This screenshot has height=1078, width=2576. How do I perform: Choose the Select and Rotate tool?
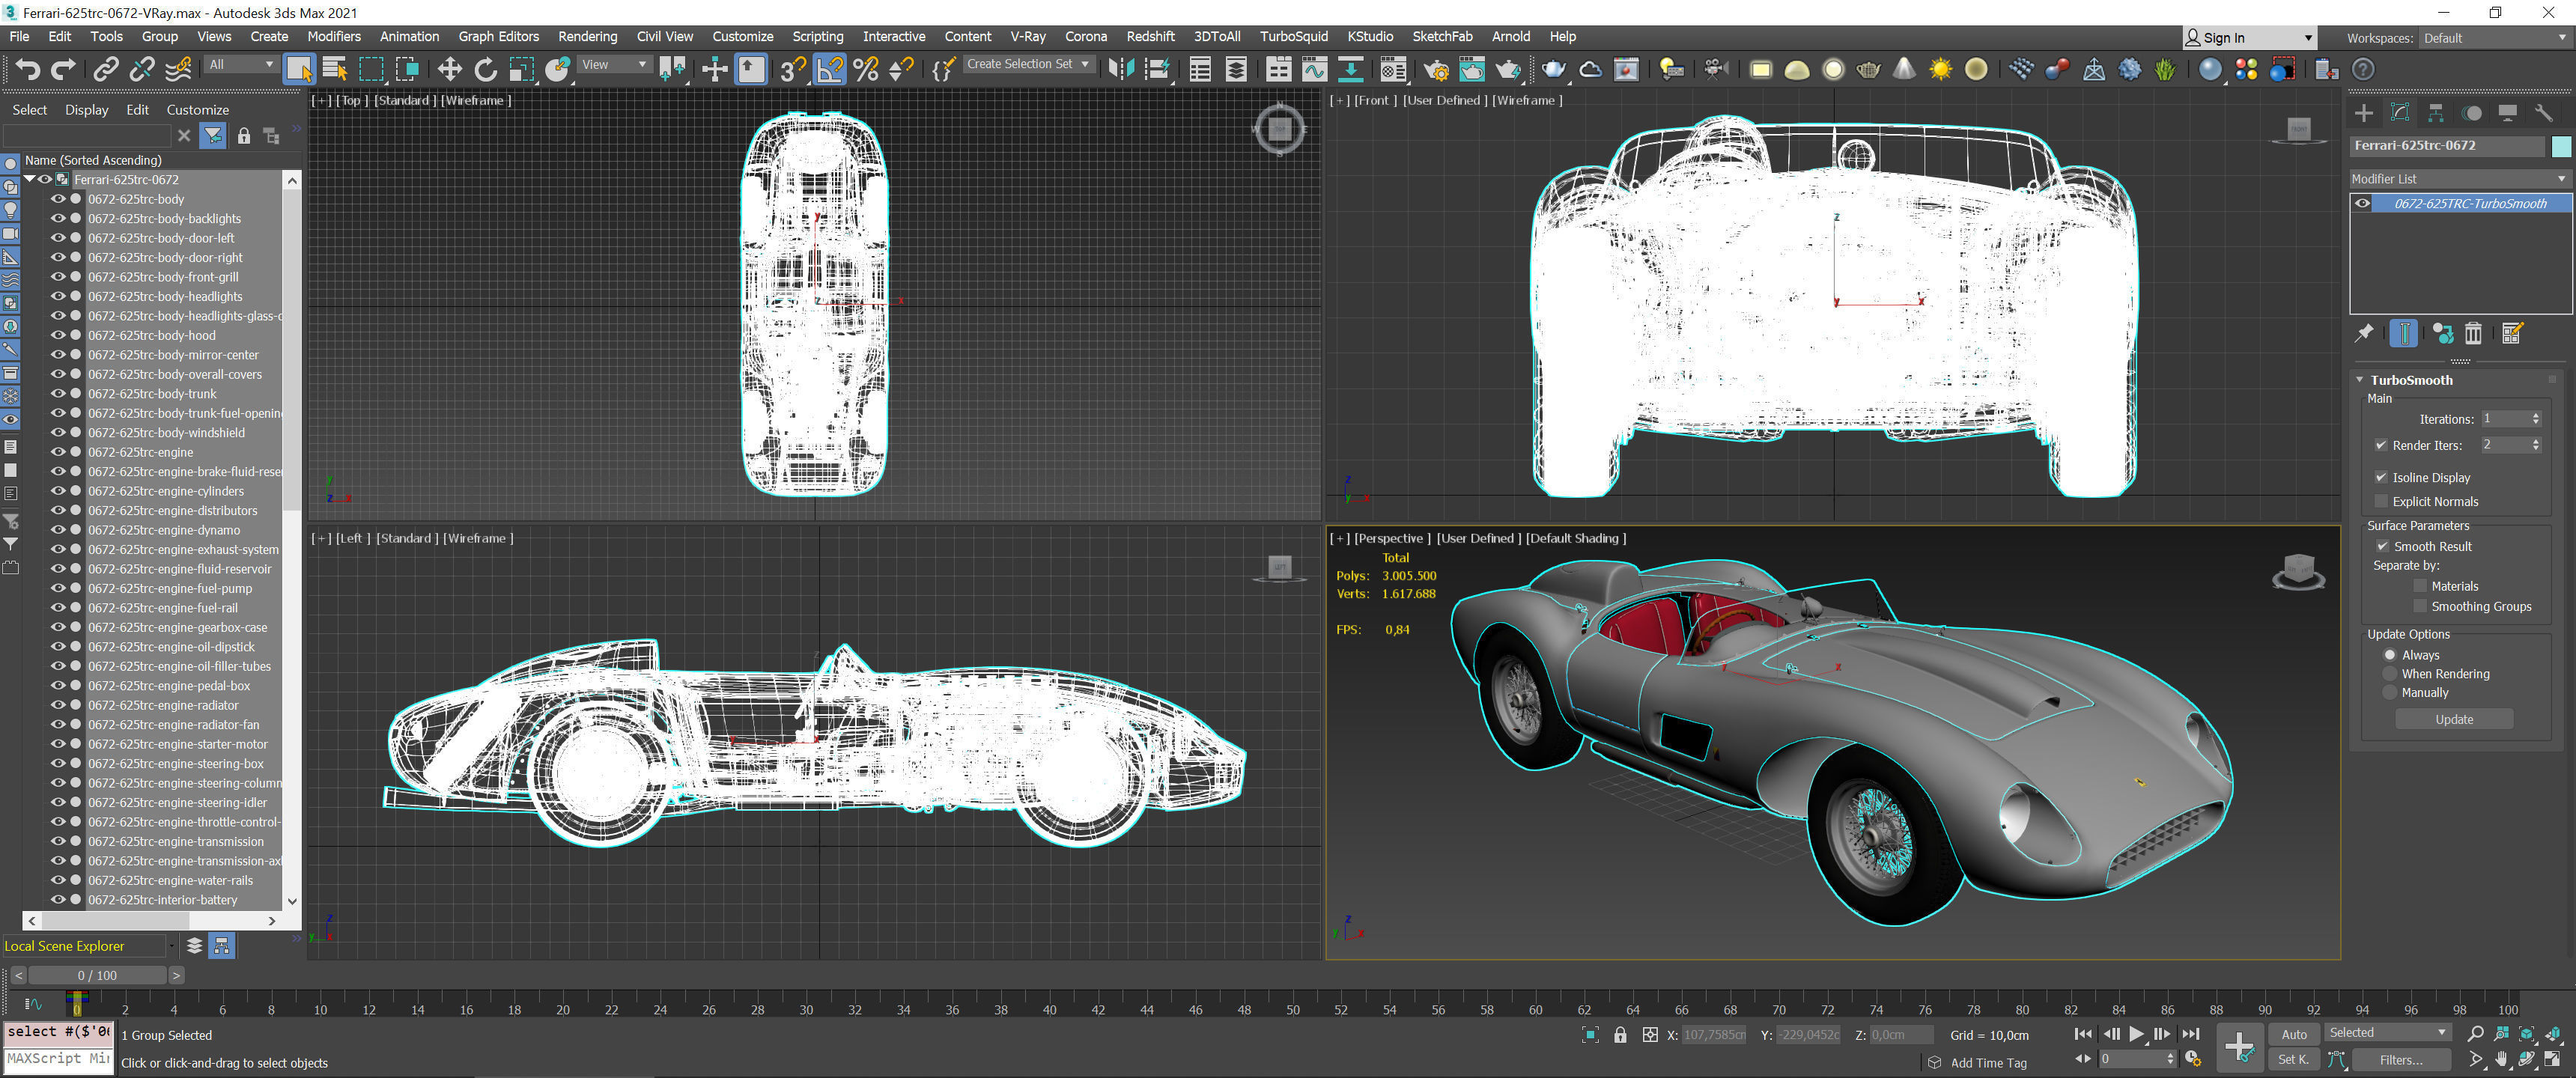tap(485, 69)
